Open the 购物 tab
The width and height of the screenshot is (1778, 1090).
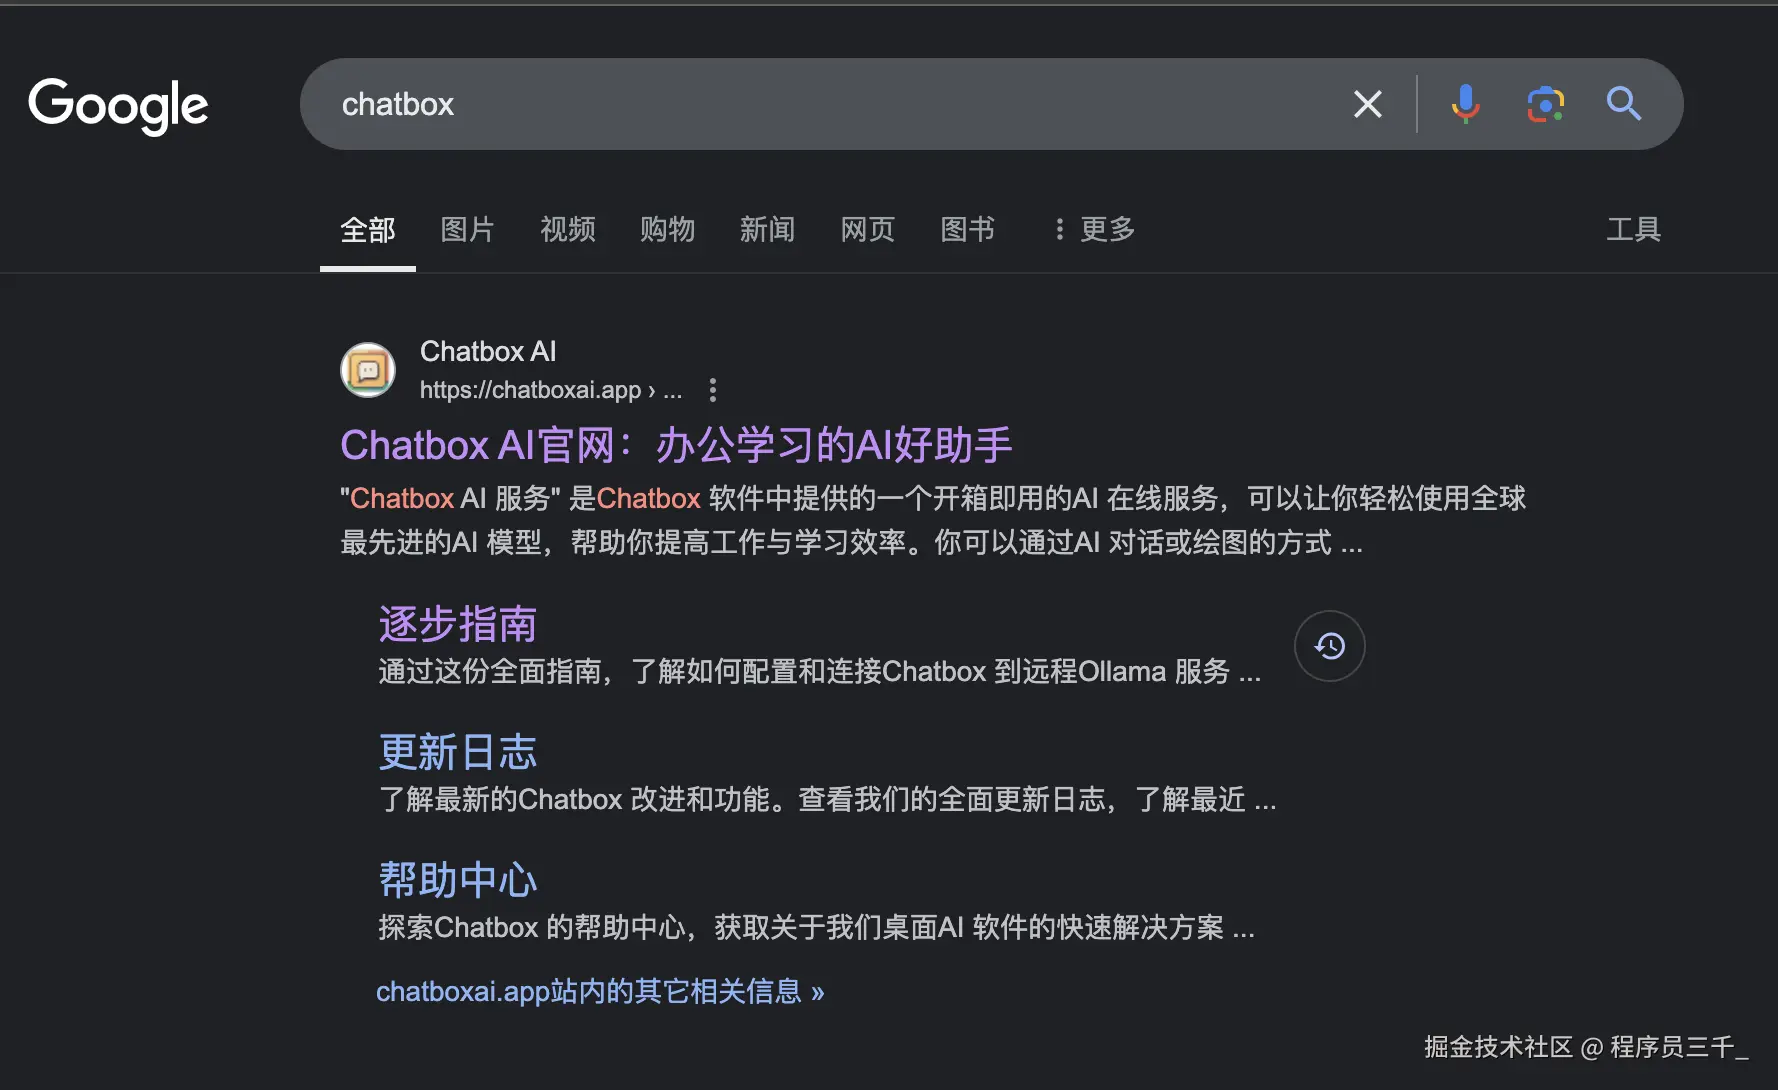(x=668, y=230)
